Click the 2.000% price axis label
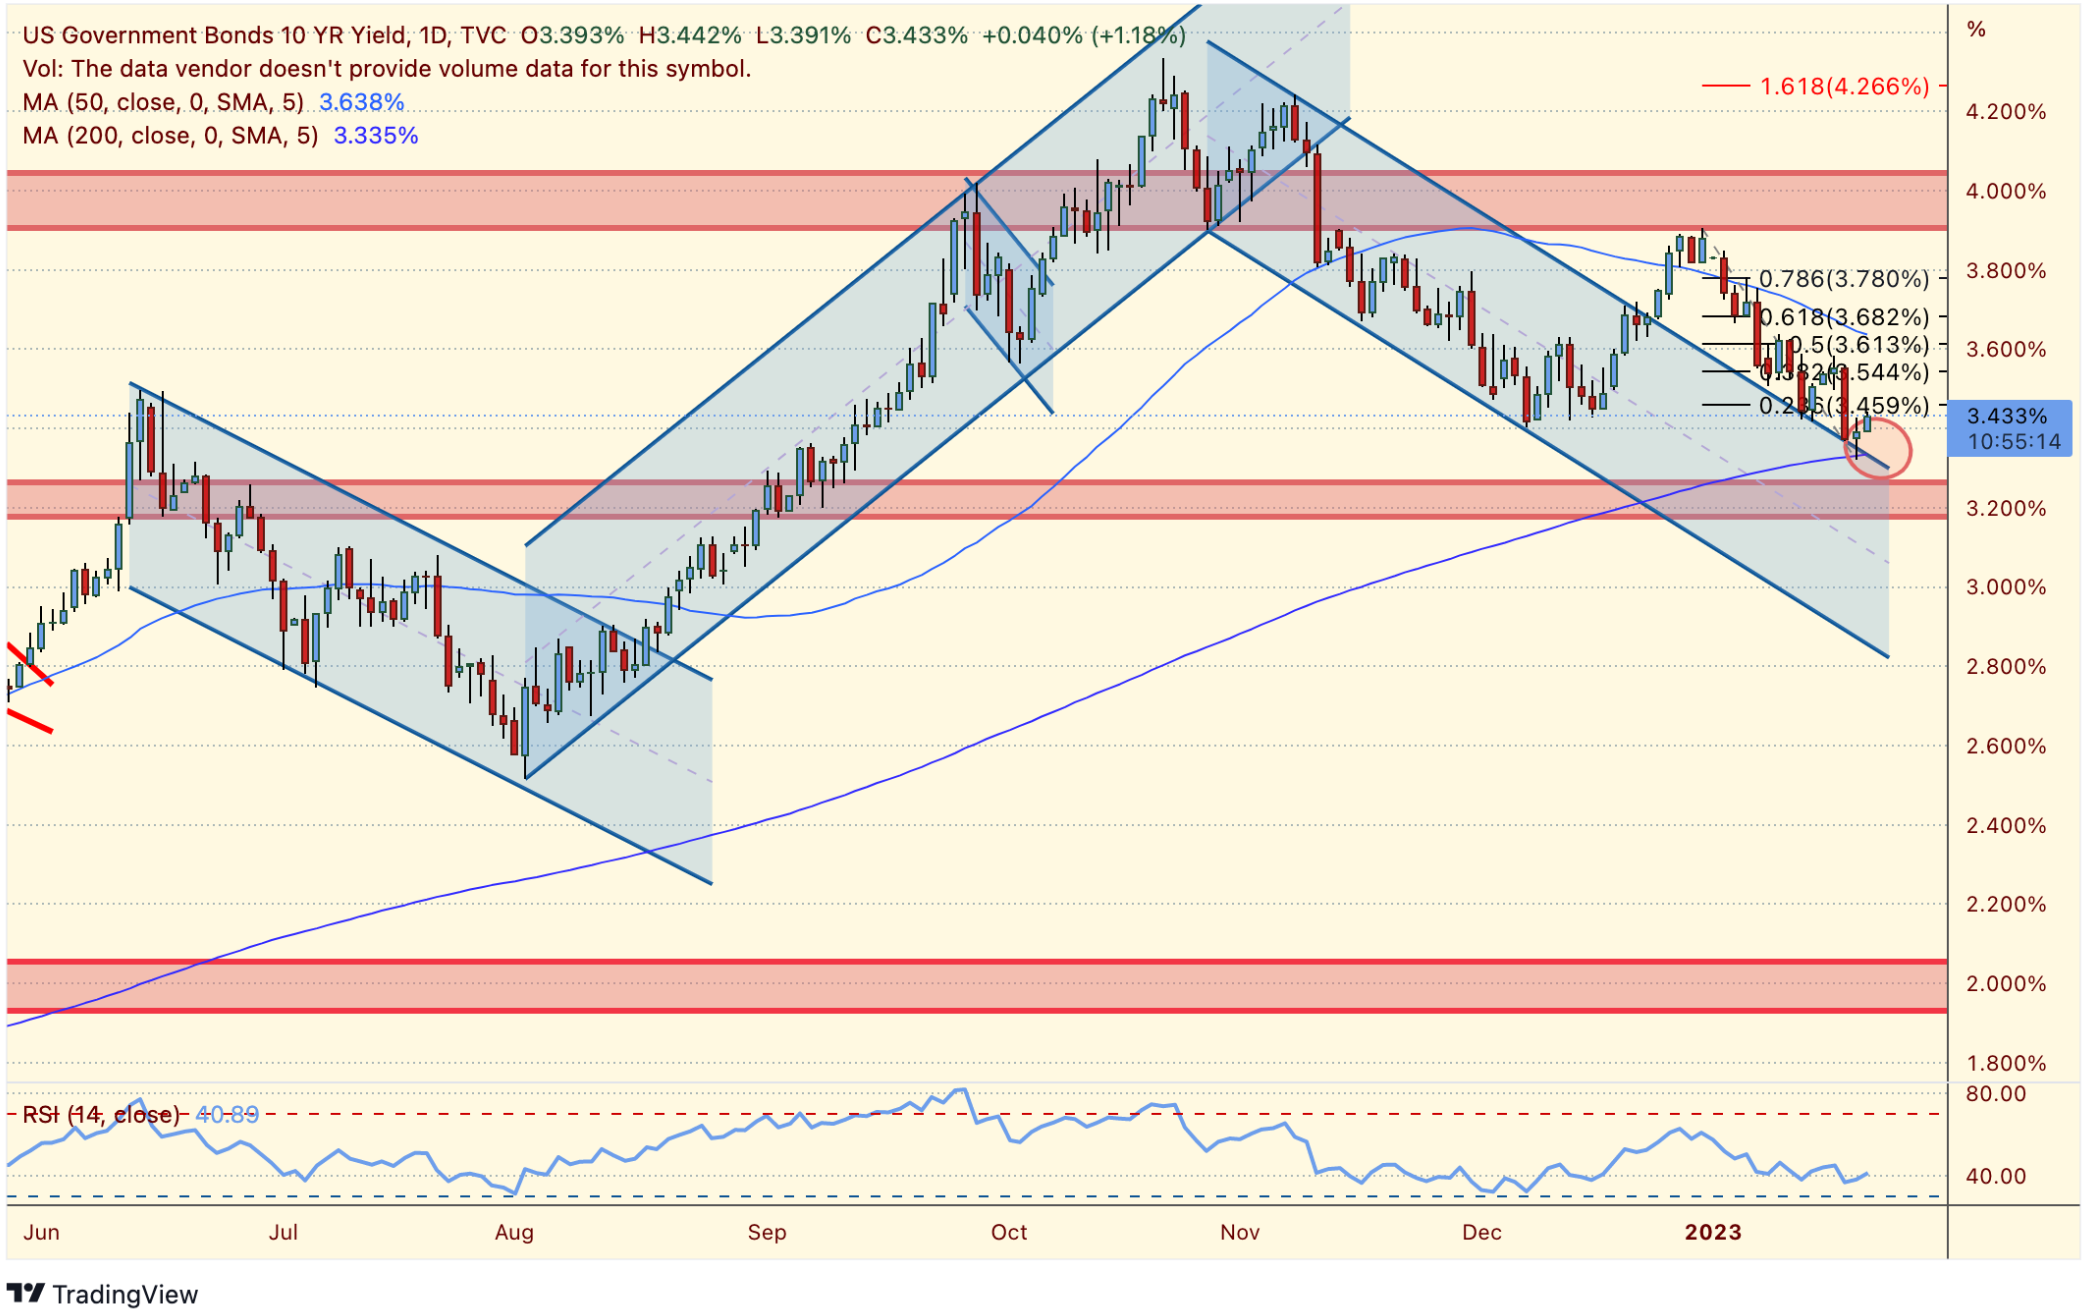Image resolution: width=2092 pixels, height=1314 pixels. coord(2006,985)
